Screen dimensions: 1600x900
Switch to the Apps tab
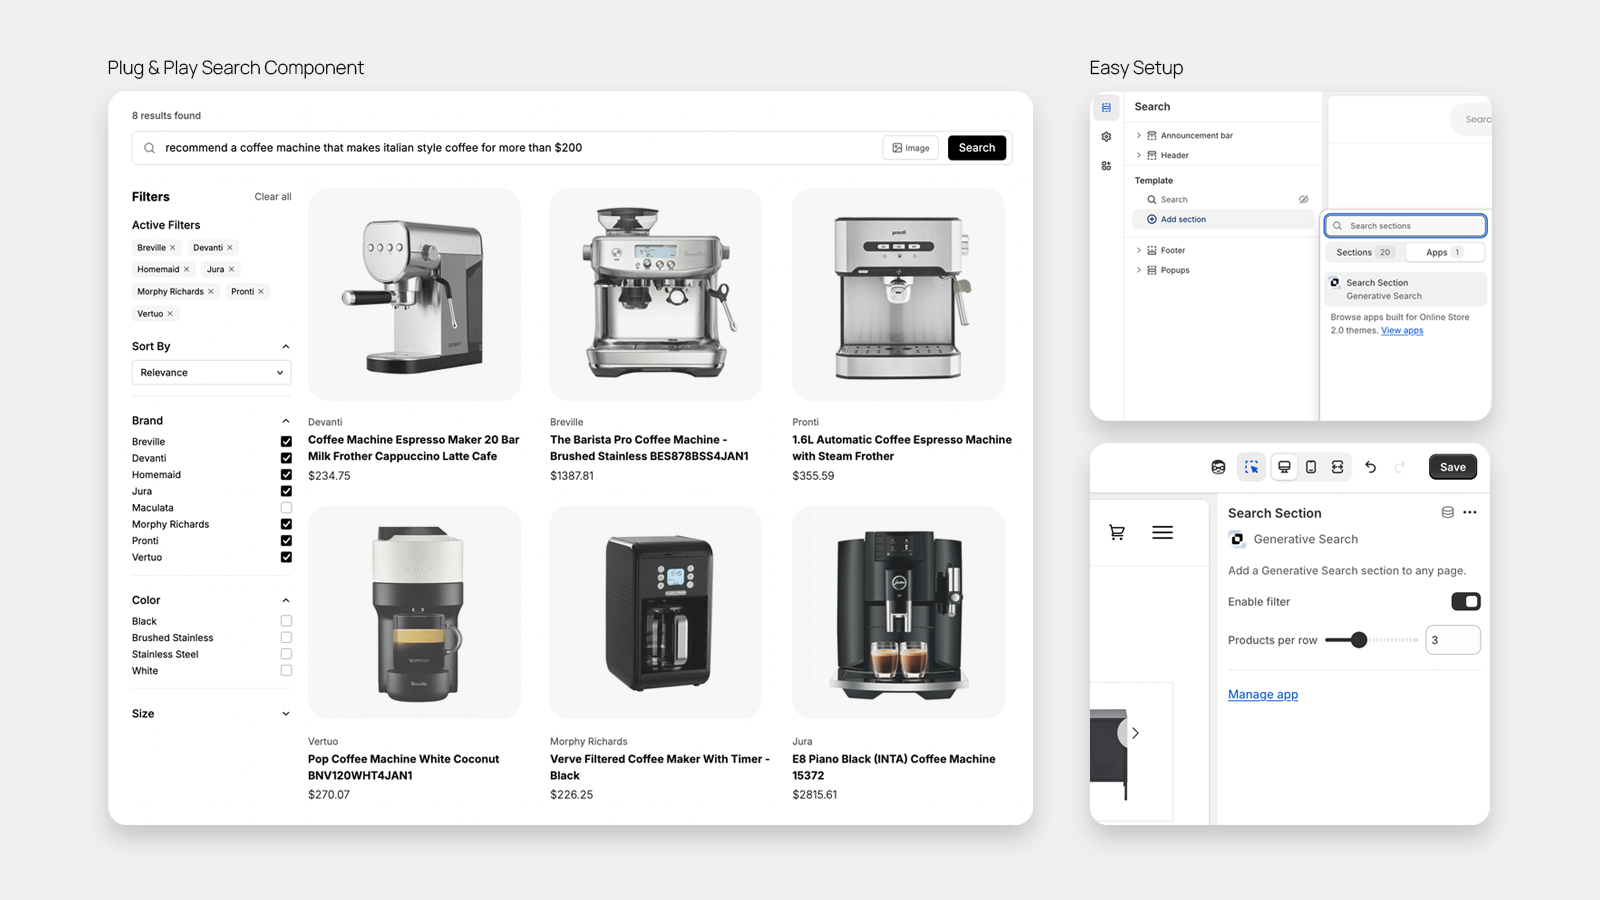pos(1444,253)
